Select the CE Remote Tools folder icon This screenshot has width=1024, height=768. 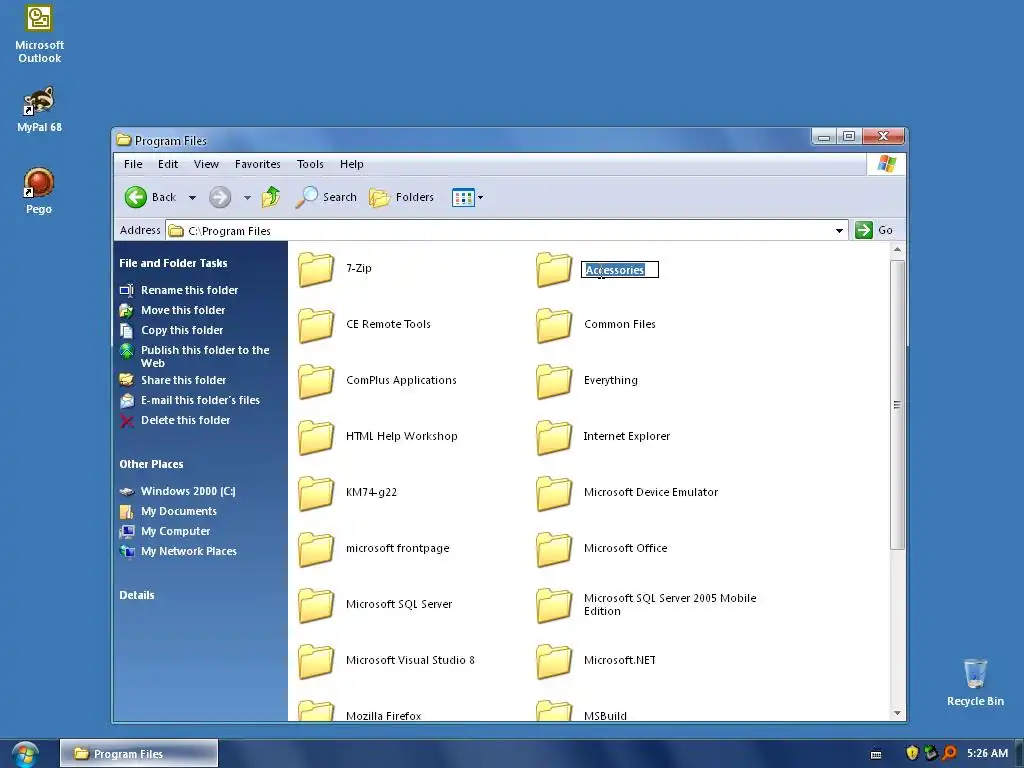(316, 325)
